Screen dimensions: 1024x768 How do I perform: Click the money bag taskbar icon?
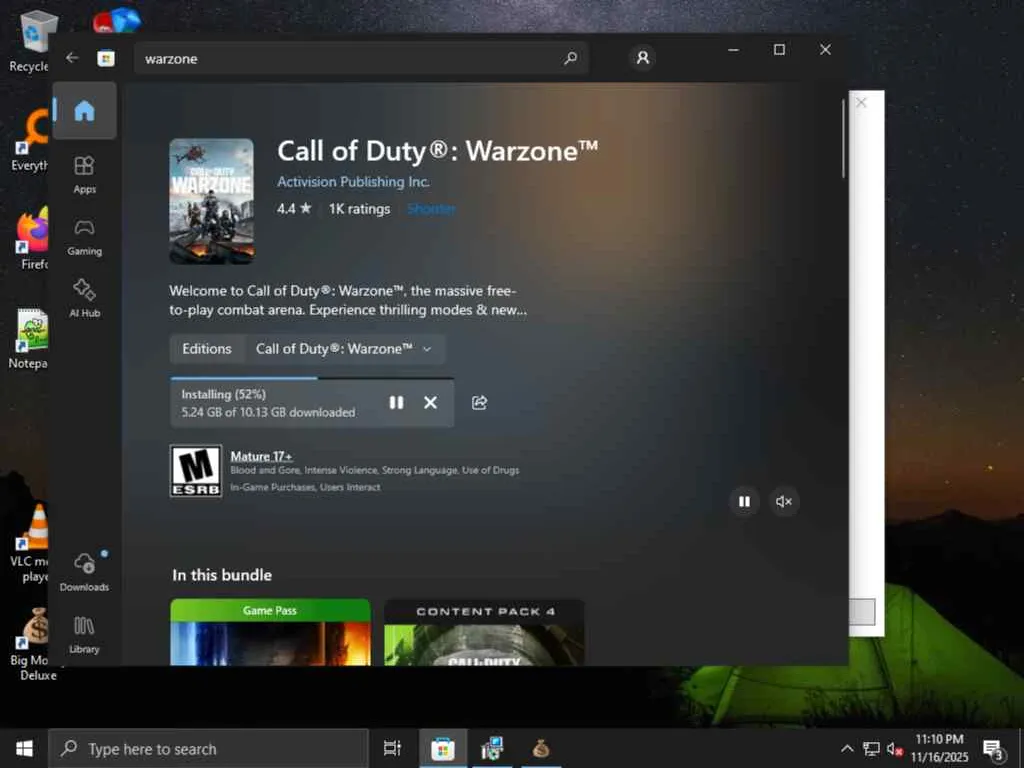click(541, 748)
